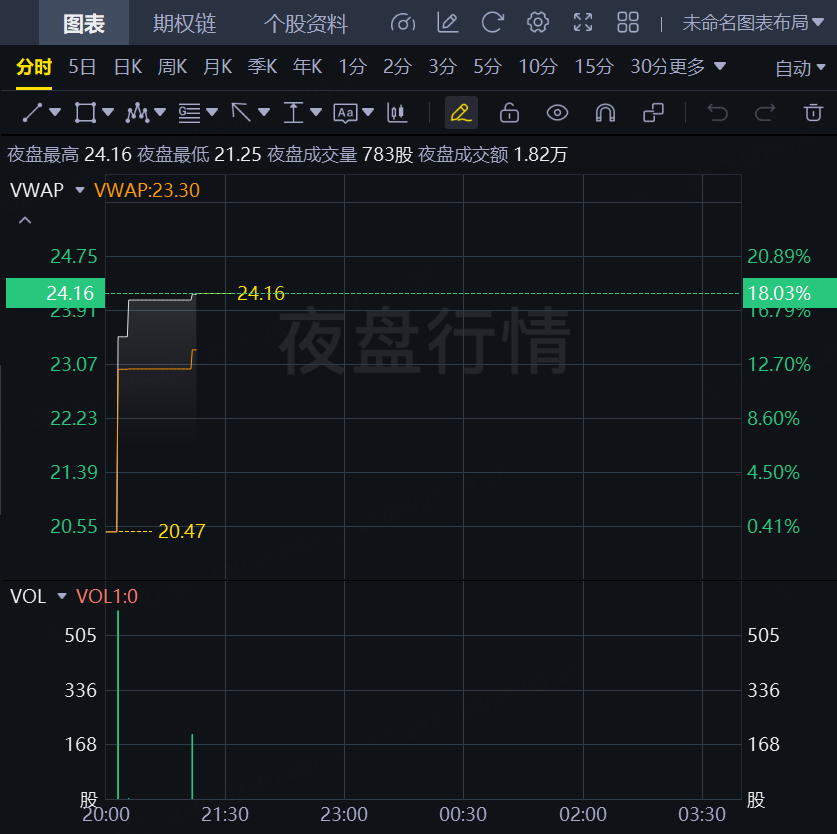Click the trash delete drawings icon
837x834 pixels.
coord(813,113)
